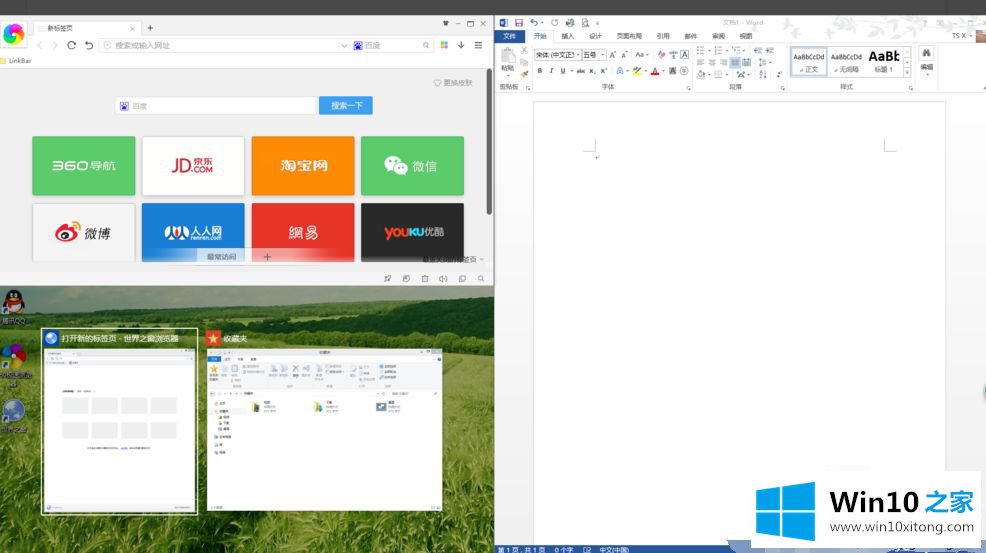Open the 淘宝网 Taobao tile
Image resolution: width=986 pixels, height=553 pixels.
303,166
